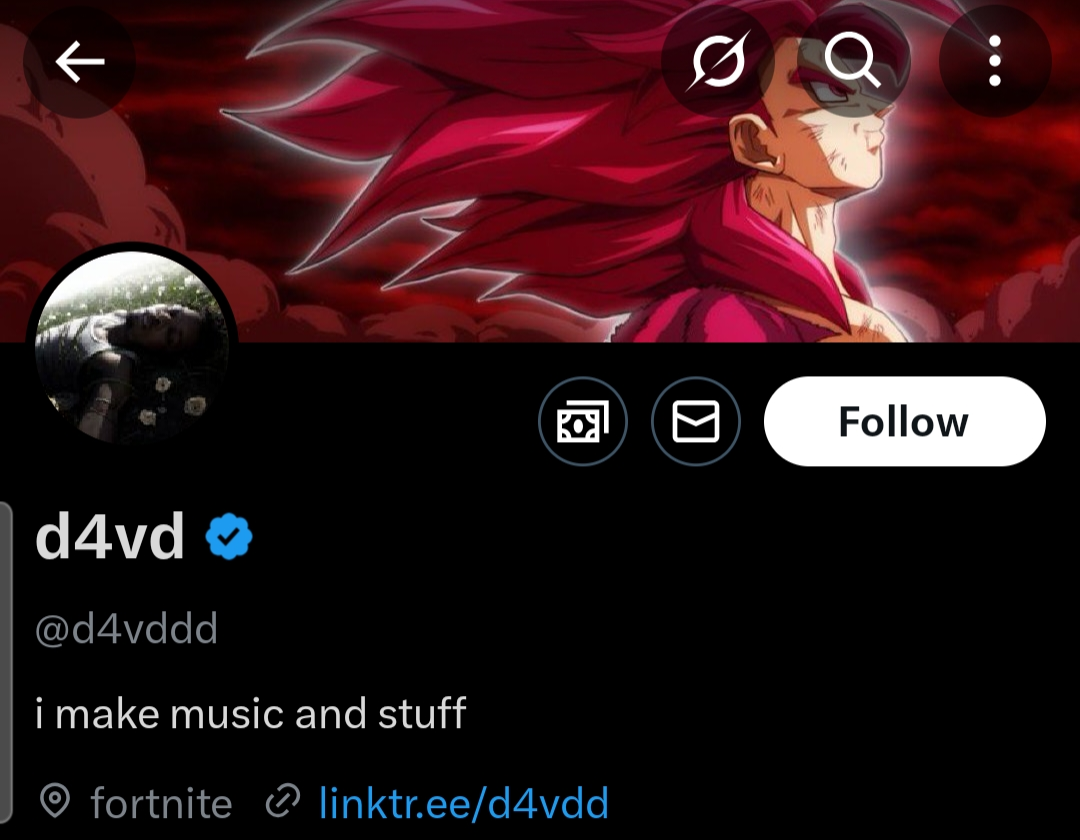Open the red anime banner image

pos(540,171)
